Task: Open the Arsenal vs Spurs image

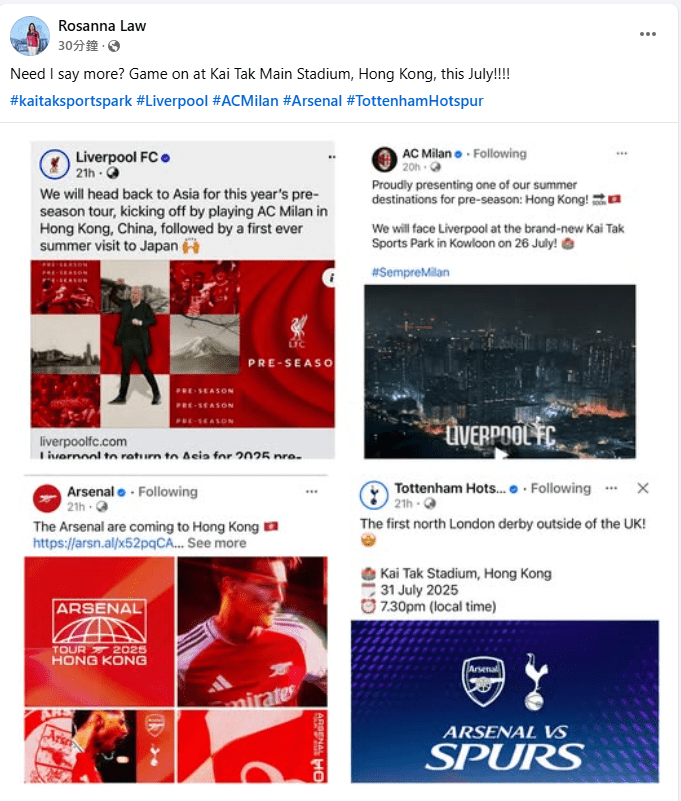Action: [505, 700]
